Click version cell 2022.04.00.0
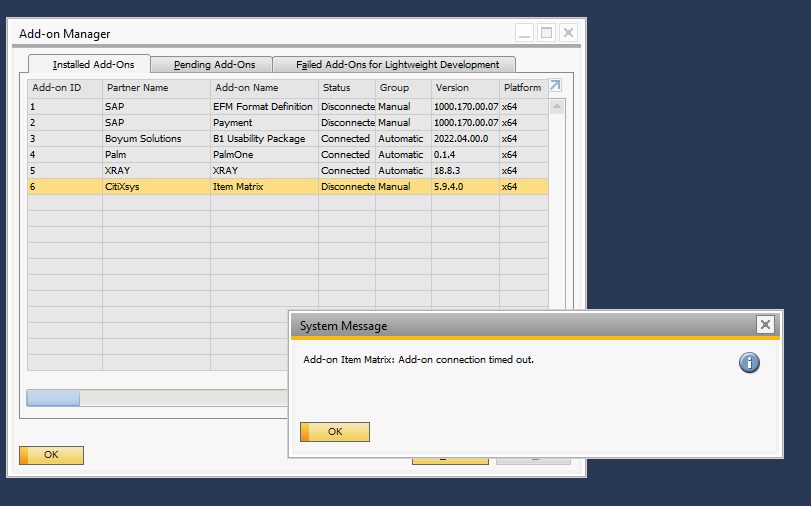811x506 pixels. [465, 139]
